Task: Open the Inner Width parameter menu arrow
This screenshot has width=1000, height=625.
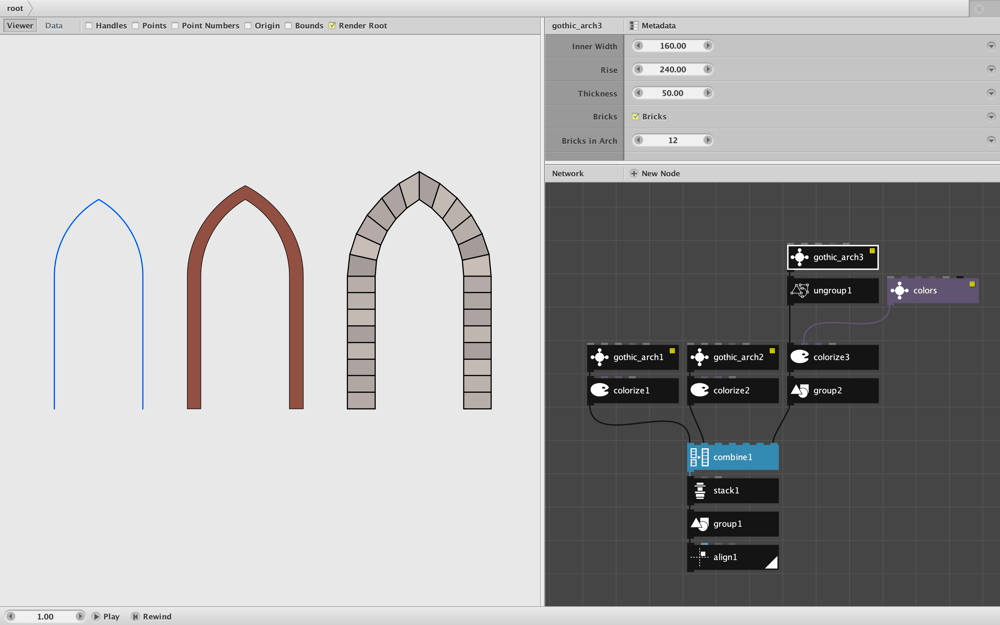Action: [991, 46]
